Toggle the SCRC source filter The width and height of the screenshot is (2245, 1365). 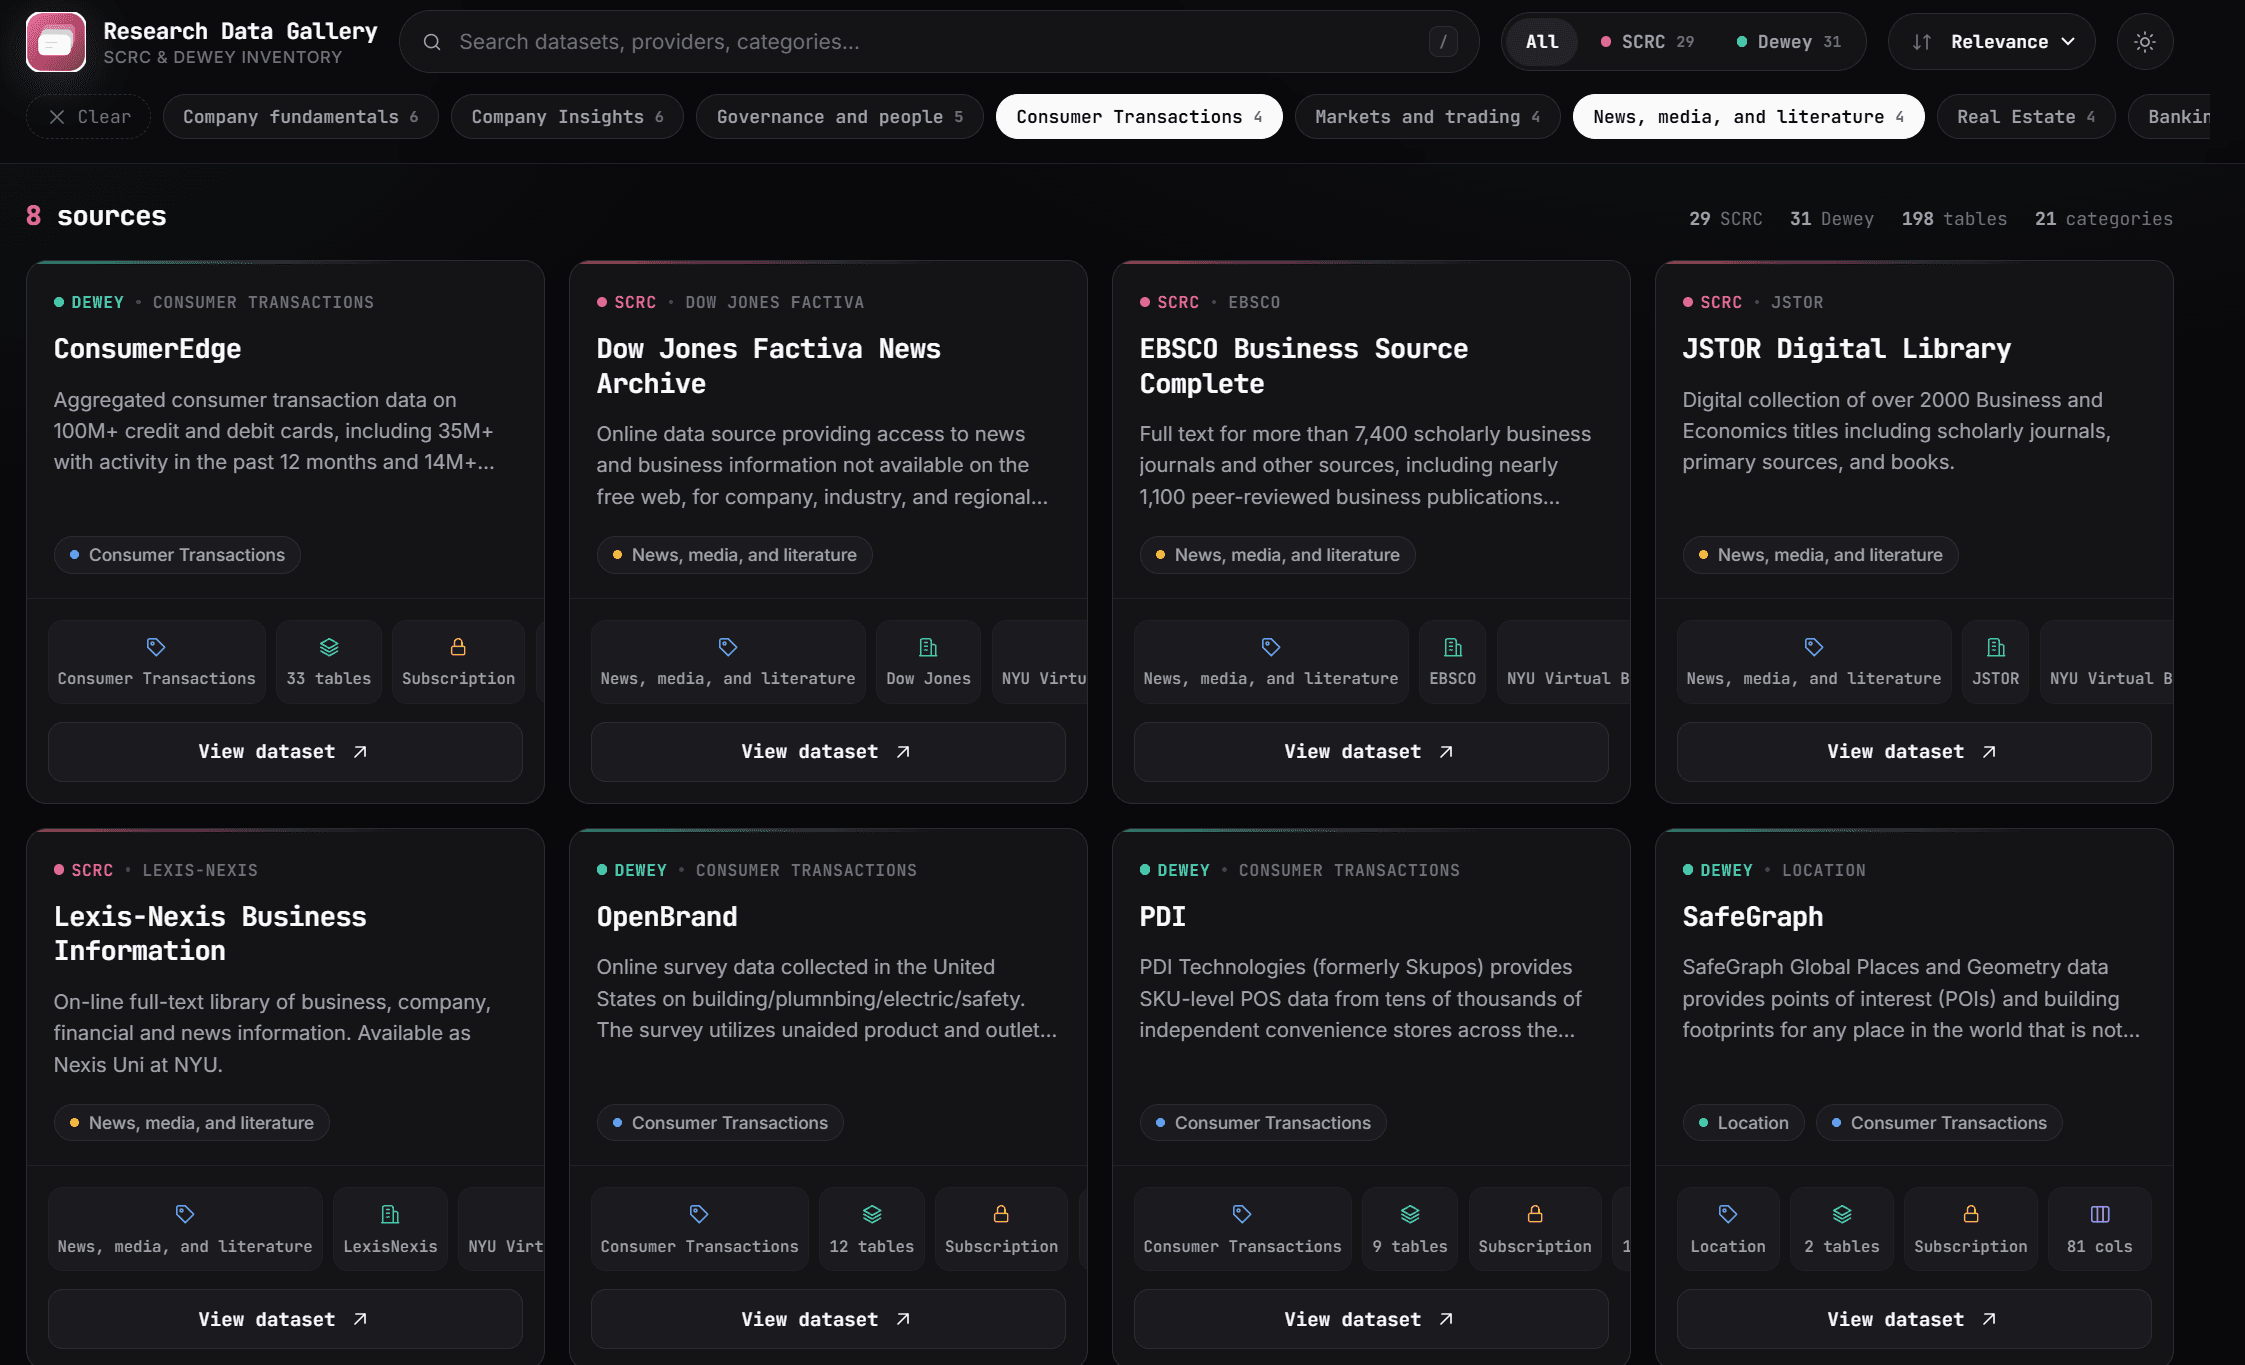[1647, 42]
